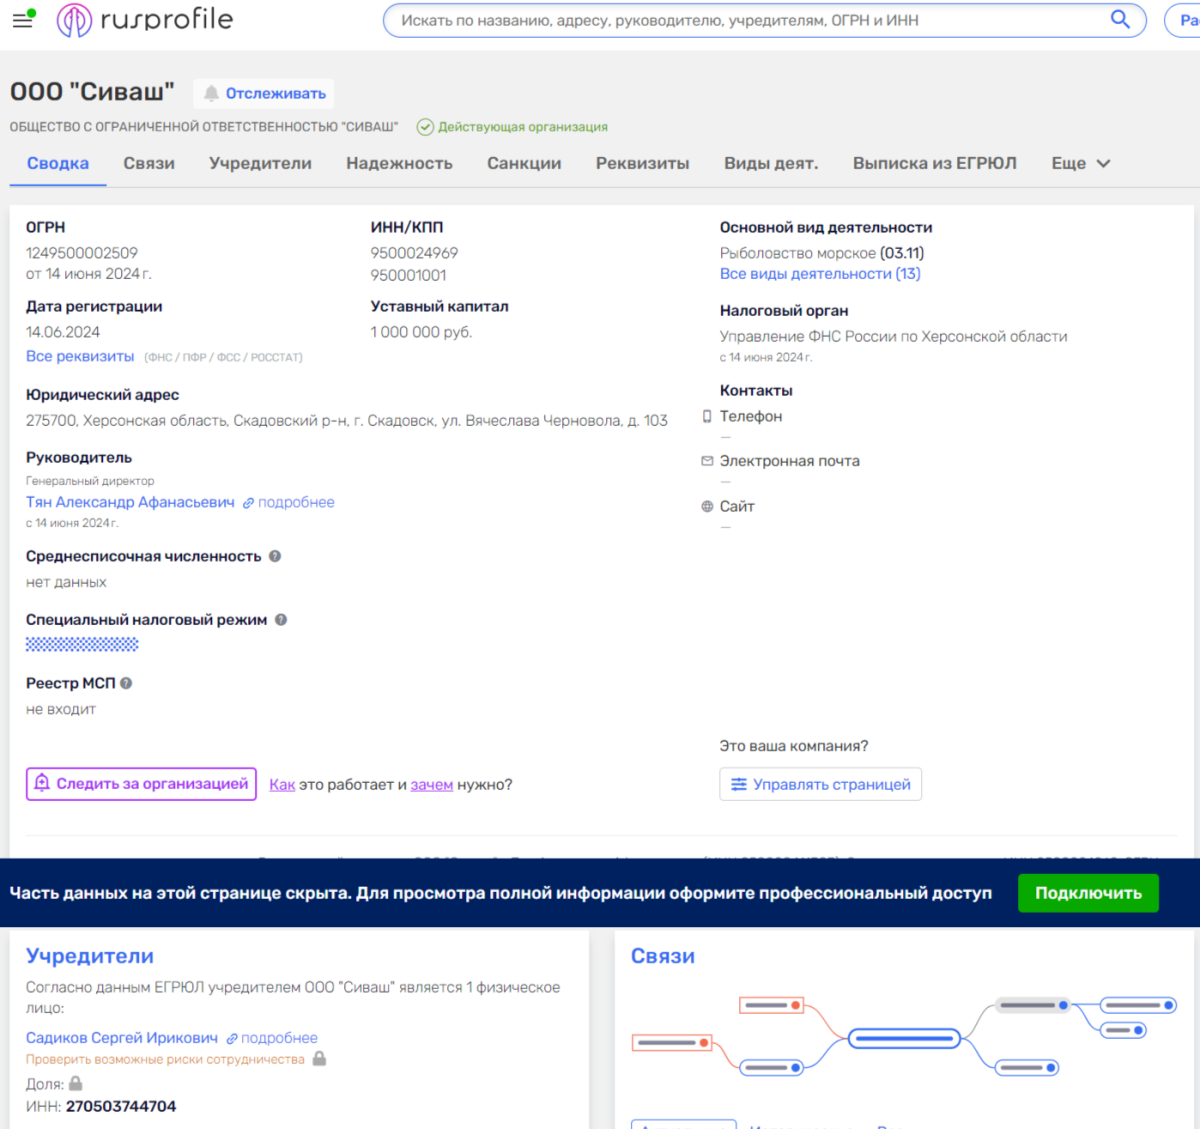
Task: Go to the Надежность tab
Action: tap(399, 163)
